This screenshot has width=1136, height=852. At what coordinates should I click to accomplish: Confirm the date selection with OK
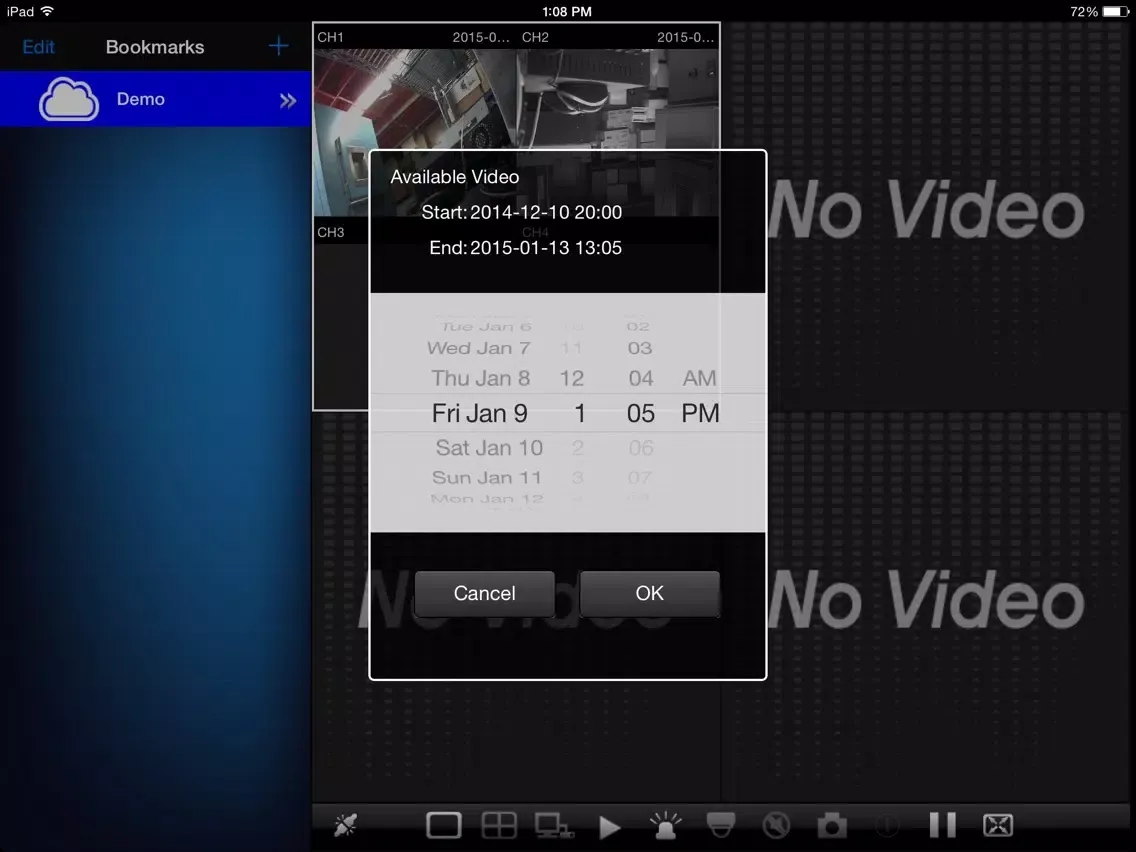pos(650,593)
